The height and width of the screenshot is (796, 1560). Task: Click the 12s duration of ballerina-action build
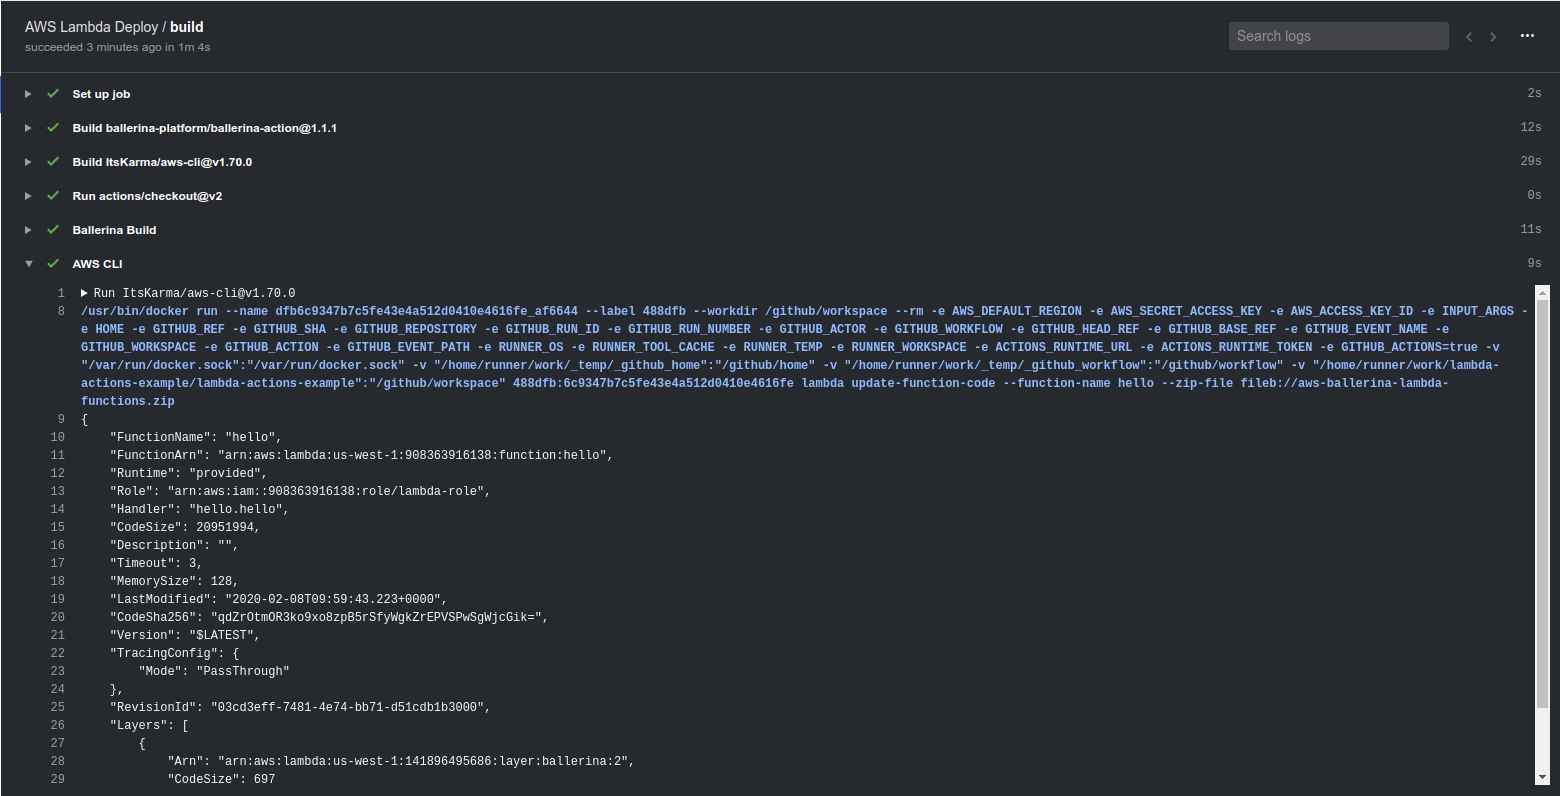[x=1530, y=127]
